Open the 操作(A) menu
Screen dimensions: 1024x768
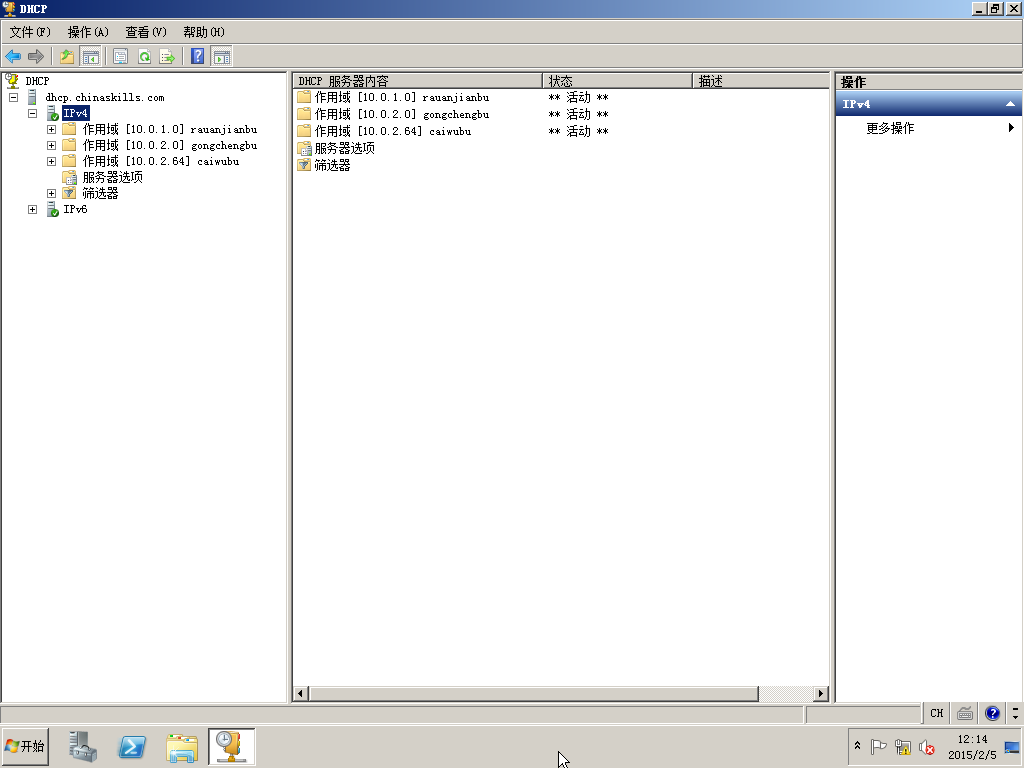coord(88,32)
